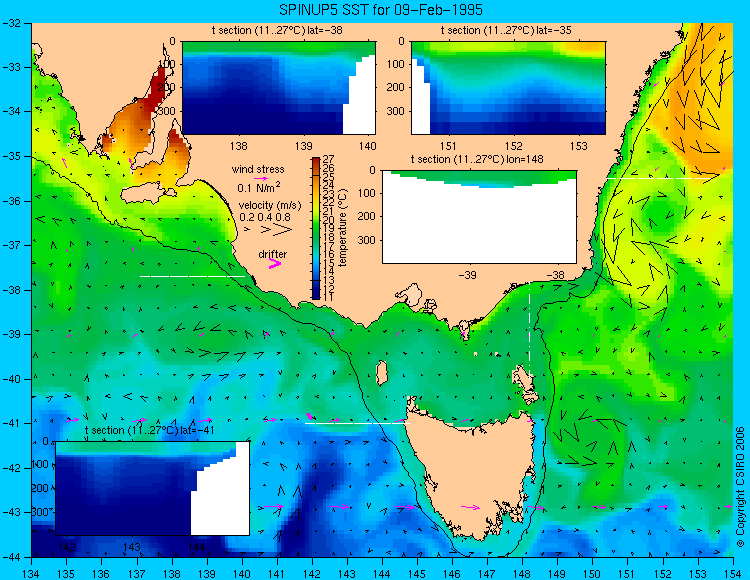Click longitude label "134" on the bottom axis

(x=32, y=574)
